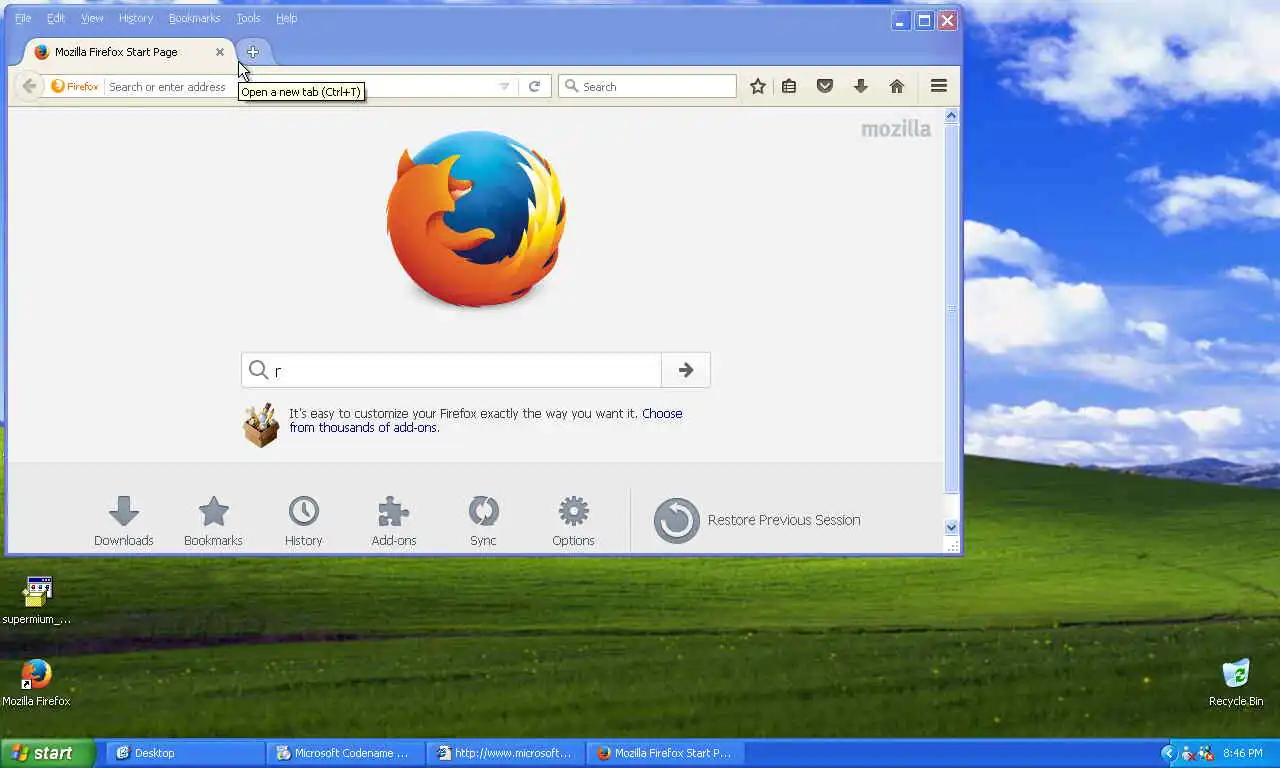Click the vertical scrollbar thumb

point(951,308)
